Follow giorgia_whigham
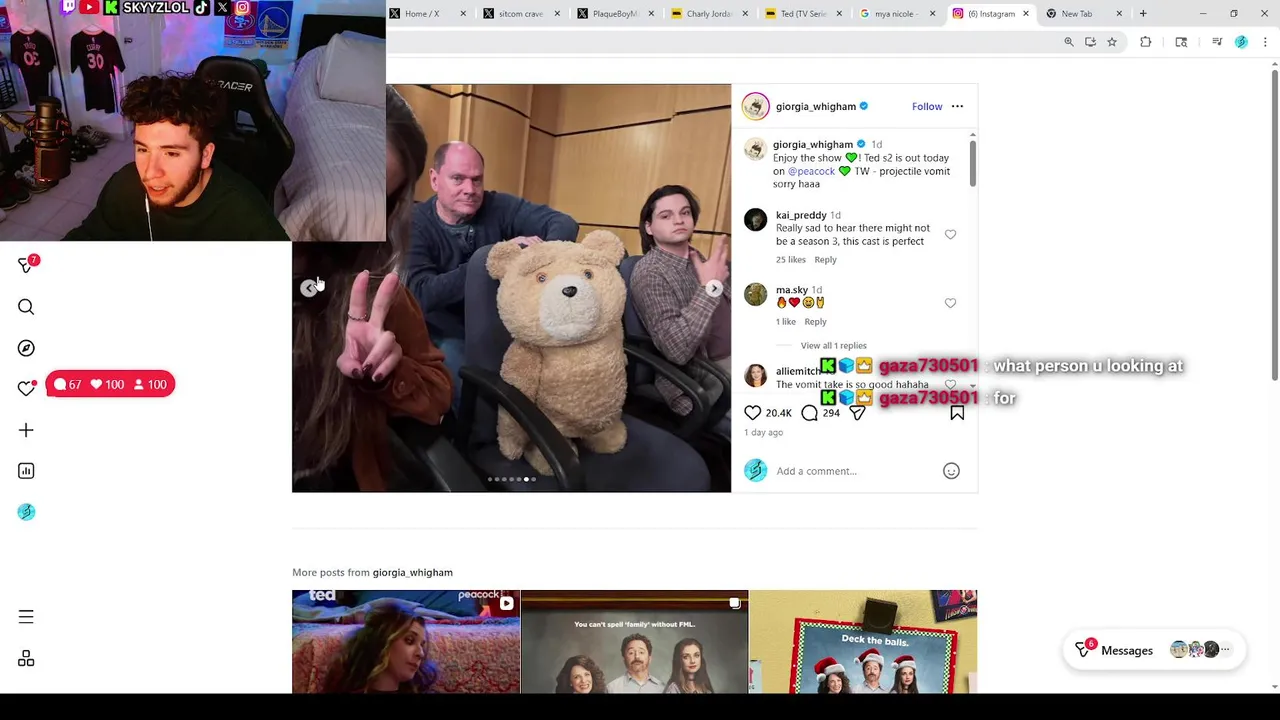Image resolution: width=1280 pixels, height=720 pixels. pyautogui.click(x=927, y=106)
